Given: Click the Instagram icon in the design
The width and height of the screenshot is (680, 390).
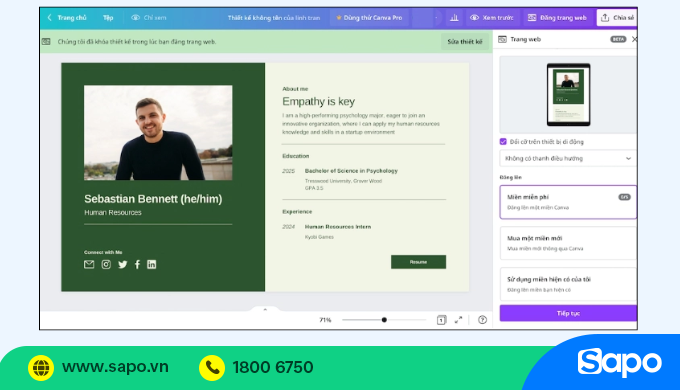Looking at the screenshot, I should [106, 265].
